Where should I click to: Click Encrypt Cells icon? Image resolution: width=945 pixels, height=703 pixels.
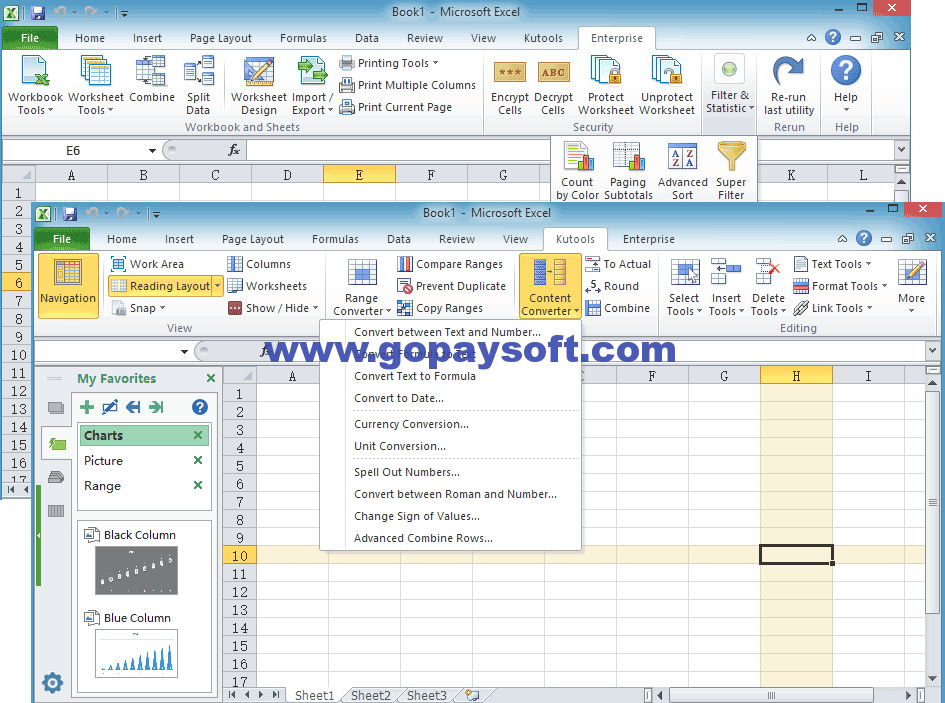[510, 87]
